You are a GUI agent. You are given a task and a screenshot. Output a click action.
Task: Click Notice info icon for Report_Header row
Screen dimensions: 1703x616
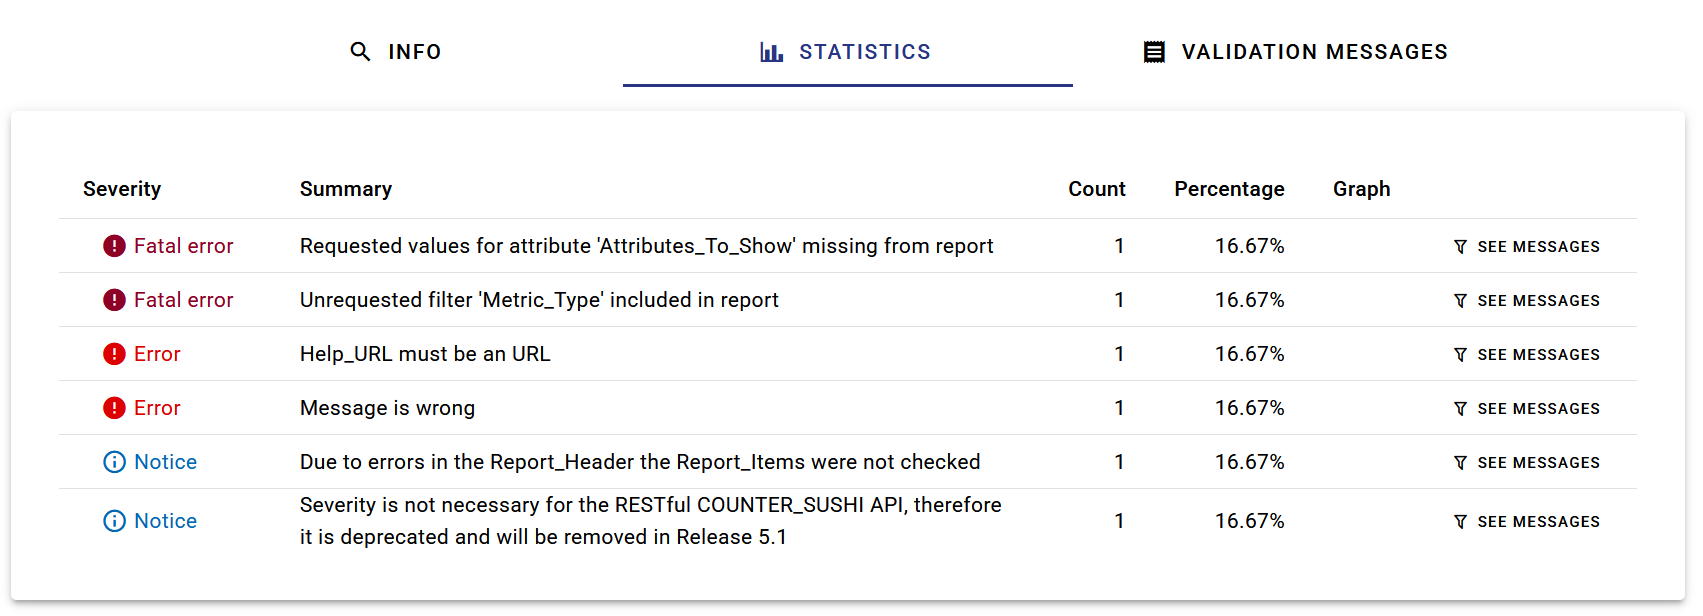pos(115,462)
